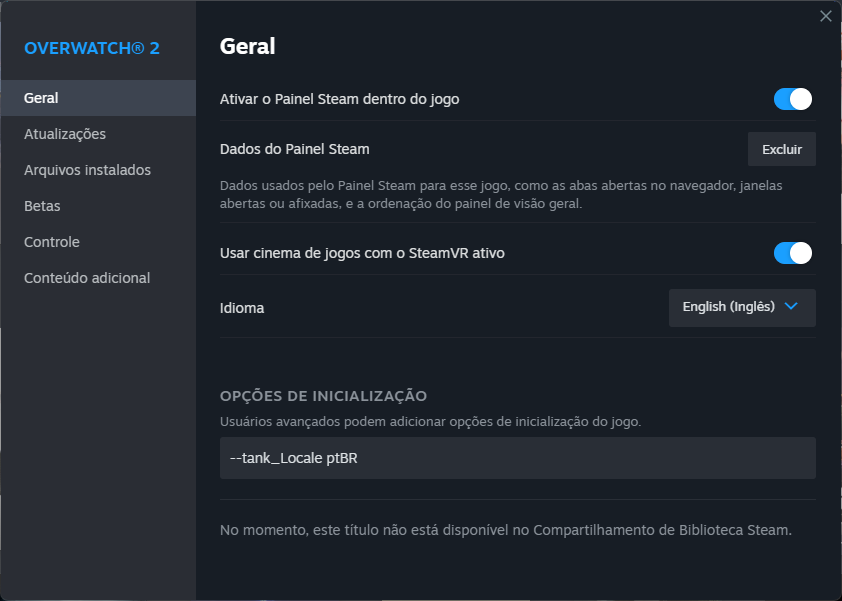This screenshot has width=842, height=601.
Task: Select the Geral tab in sidebar
Action: [41, 98]
